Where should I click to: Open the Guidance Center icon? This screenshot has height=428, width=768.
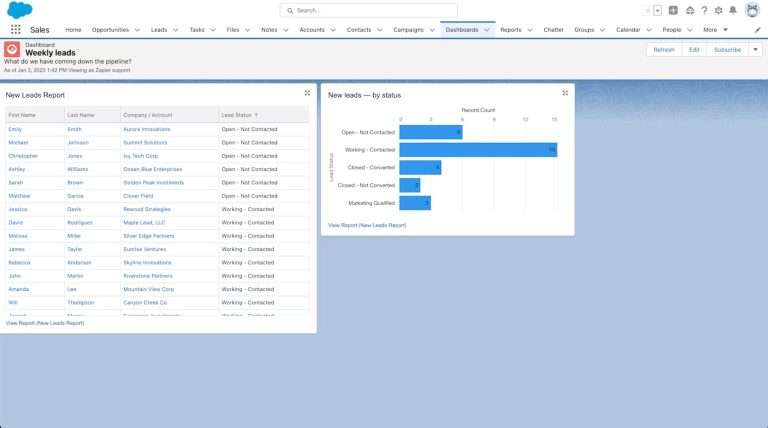(x=690, y=10)
